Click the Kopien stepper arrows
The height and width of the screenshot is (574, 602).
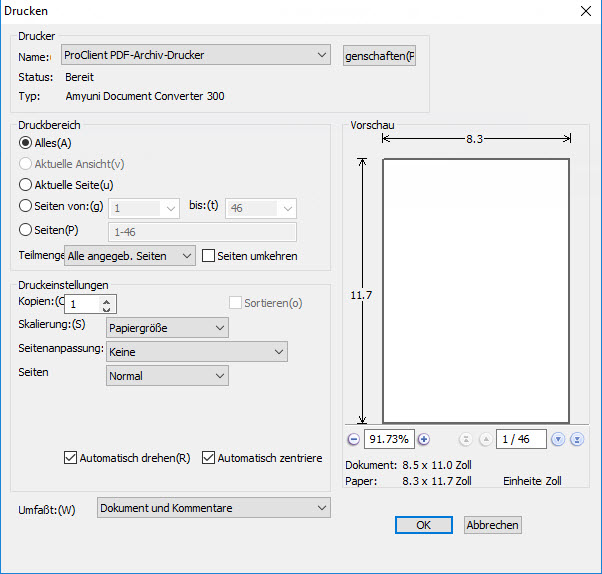tap(108, 304)
